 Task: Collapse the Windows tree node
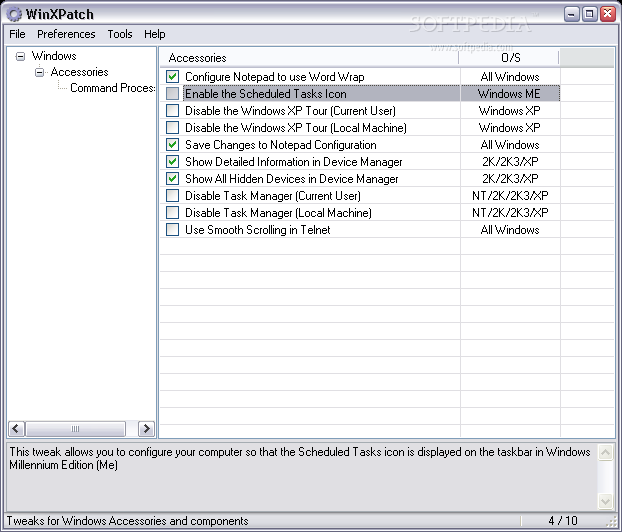[x=20, y=56]
